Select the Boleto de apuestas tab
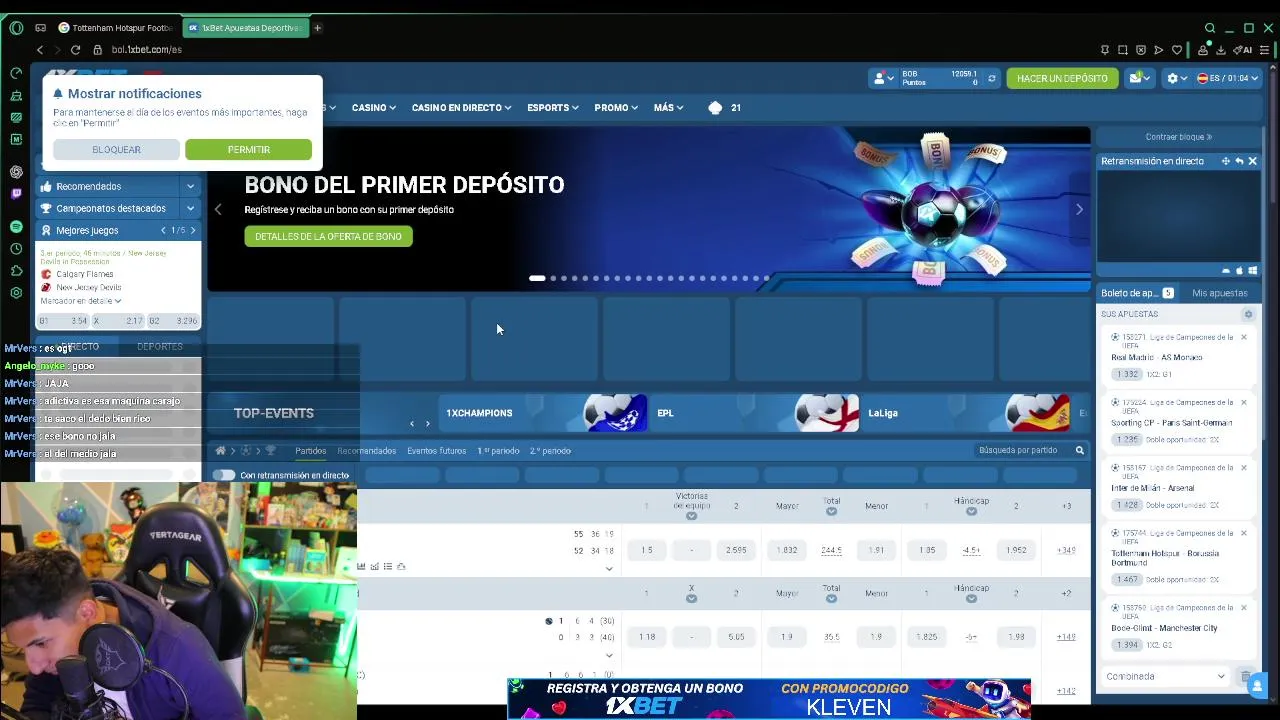1280x720 pixels. 1138,293
